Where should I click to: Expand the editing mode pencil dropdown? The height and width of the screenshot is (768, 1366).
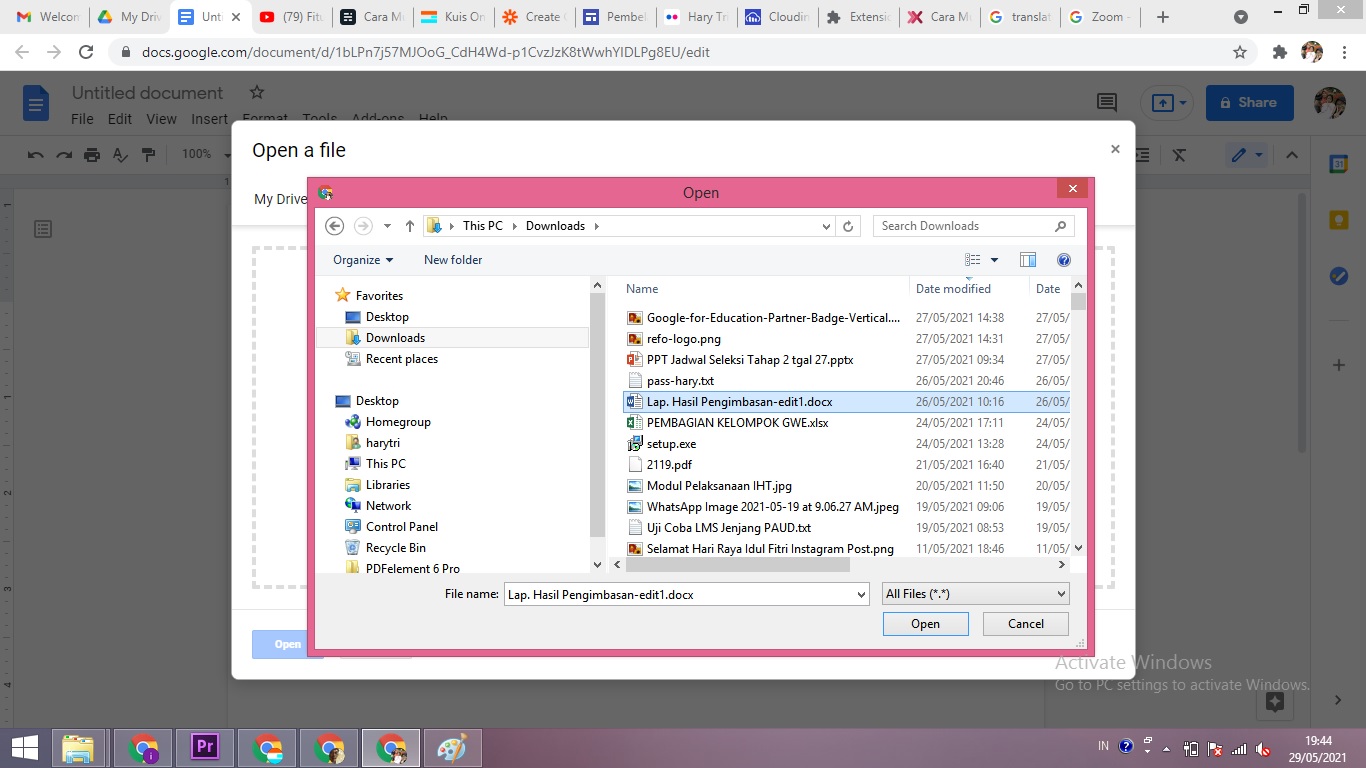tap(1259, 155)
